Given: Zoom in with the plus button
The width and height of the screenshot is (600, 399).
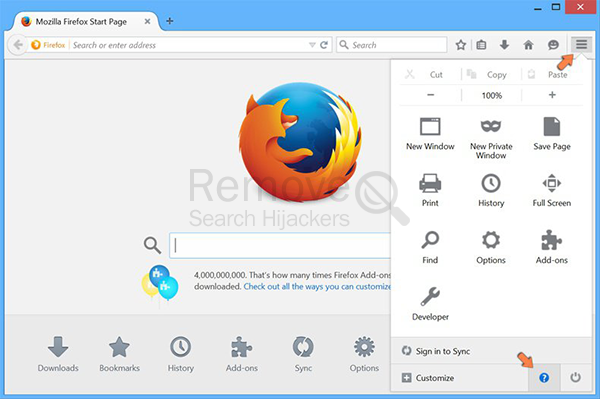Looking at the screenshot, I should pyautogui.click(x=552, y=95).
